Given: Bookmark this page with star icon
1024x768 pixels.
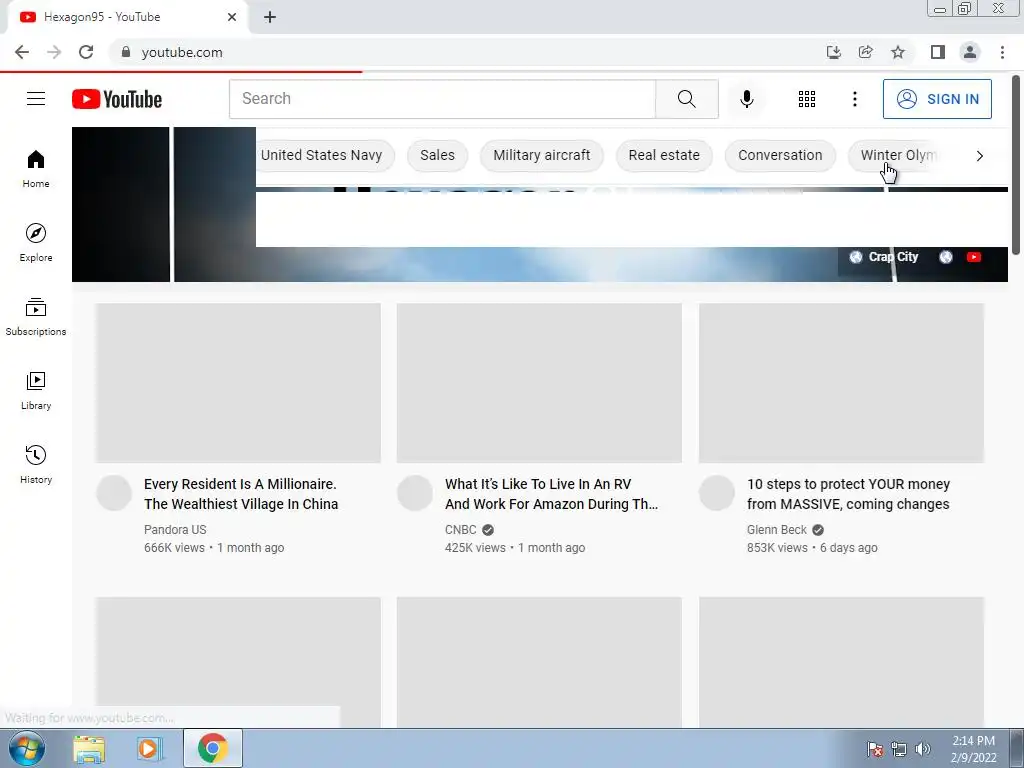Looking at the screenshot, I should tap(898, 52).
